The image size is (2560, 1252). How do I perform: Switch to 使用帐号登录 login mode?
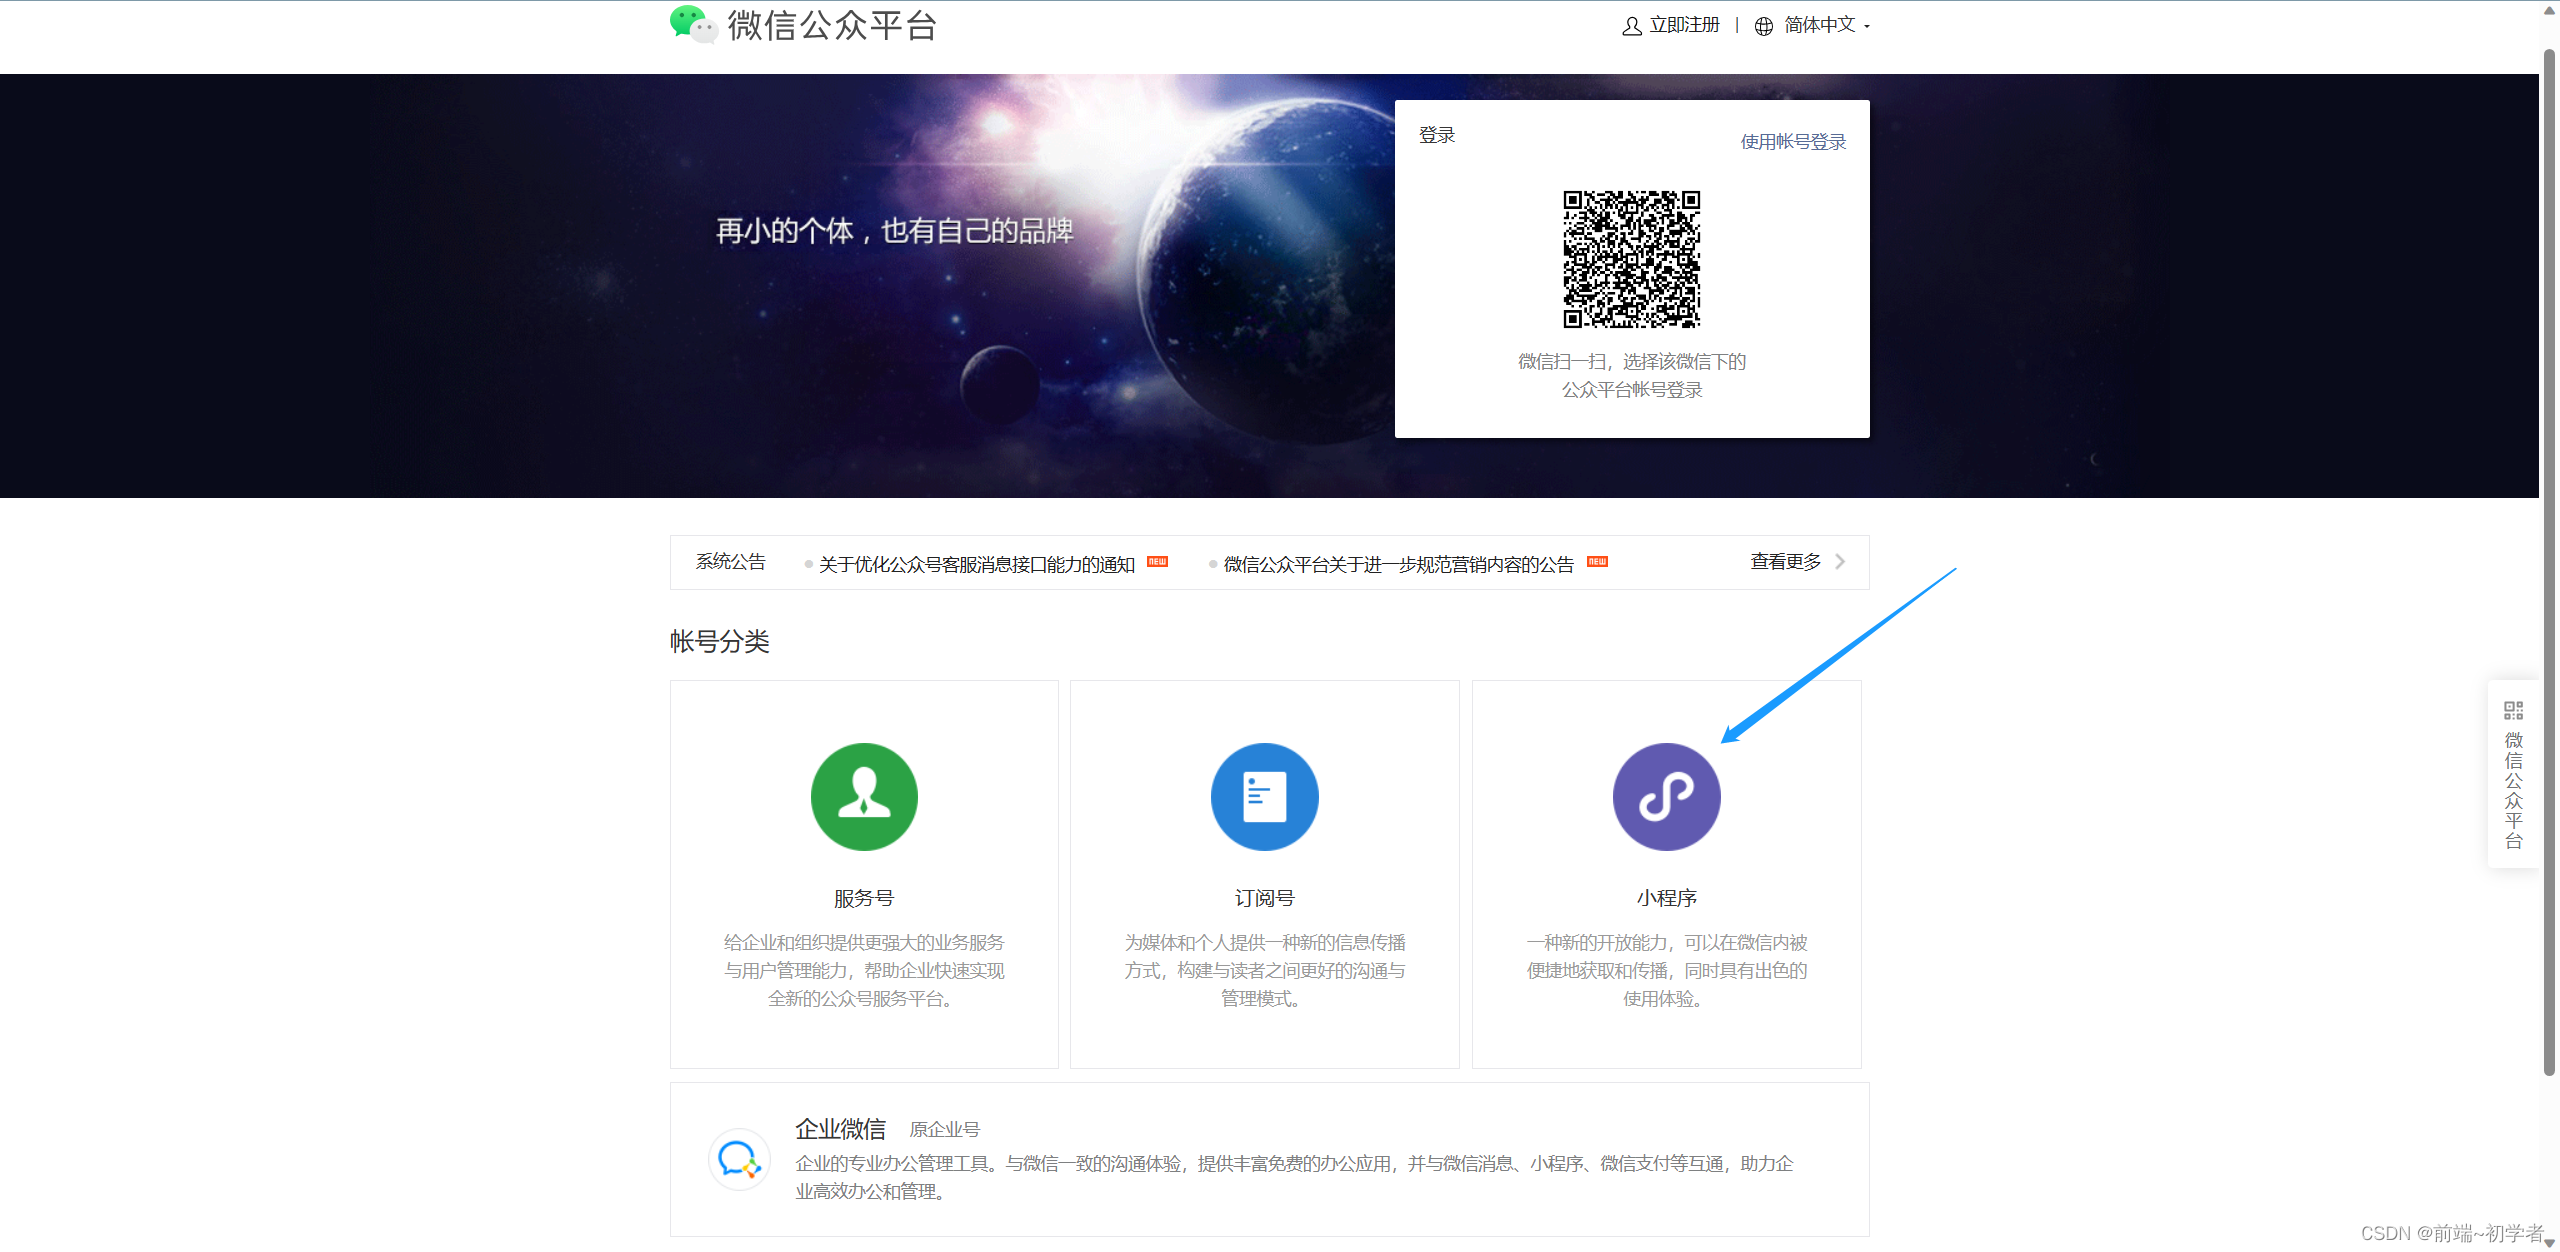[1793, 142]
